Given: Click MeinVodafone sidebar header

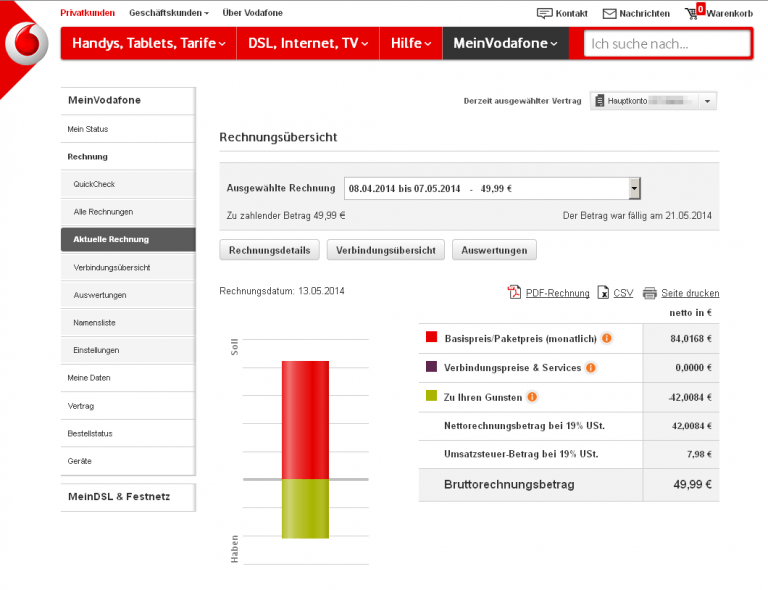Looking at the screenshot, I should click(128, 100).
